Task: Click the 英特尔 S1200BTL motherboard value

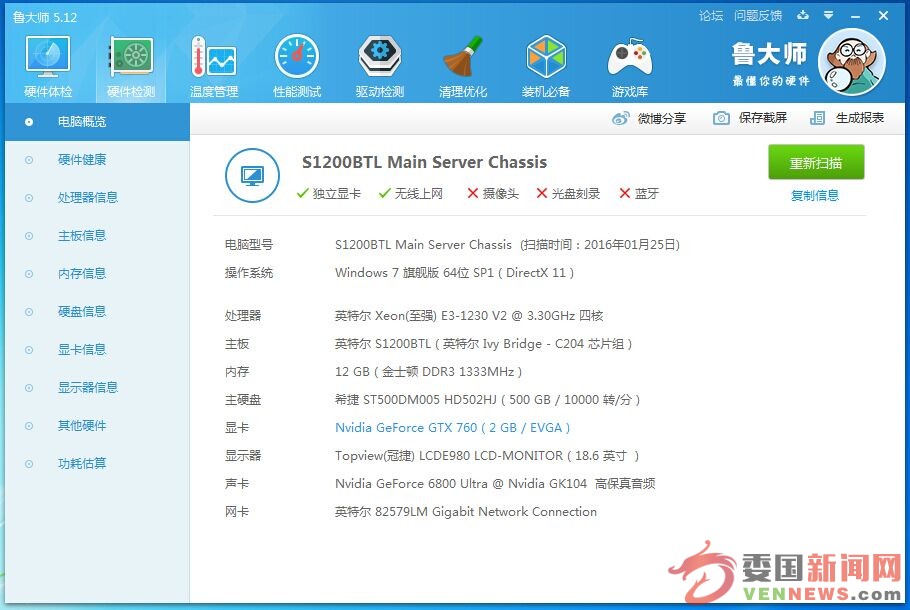Action: (483, 344)
